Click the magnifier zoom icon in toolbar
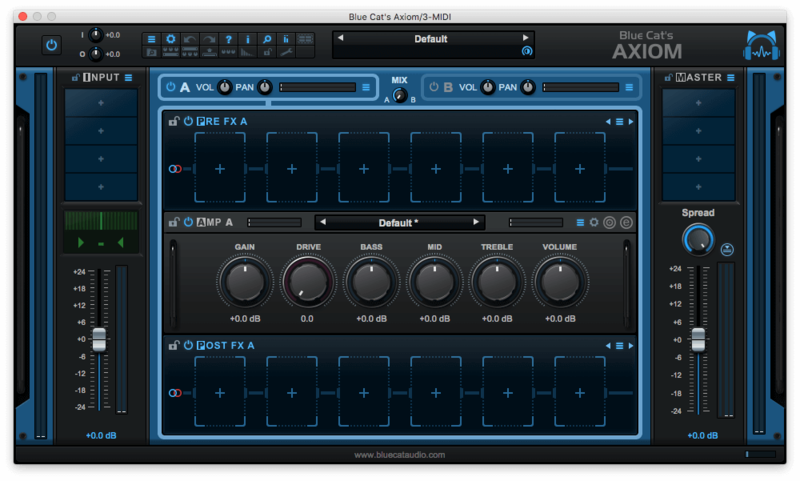The height and width of the screenshot is (481, 800). point(267,39)
